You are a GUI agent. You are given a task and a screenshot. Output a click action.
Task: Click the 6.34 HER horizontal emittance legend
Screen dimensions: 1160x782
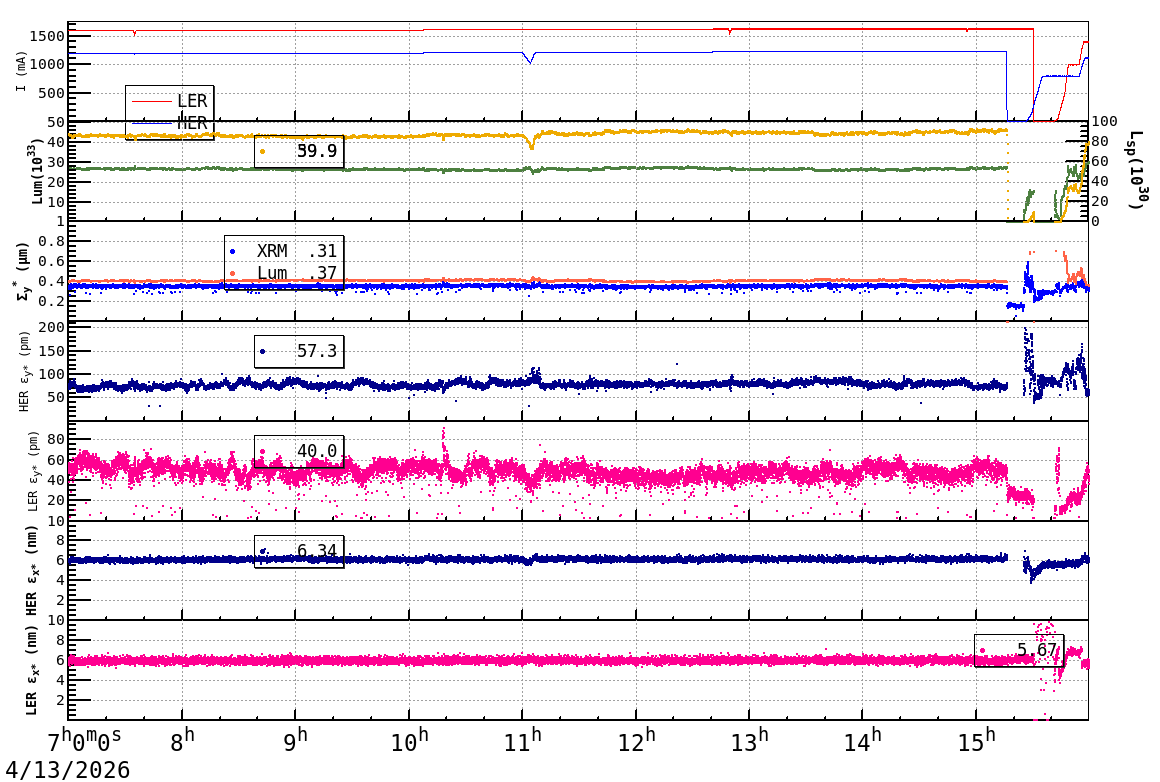pos(299,551)
